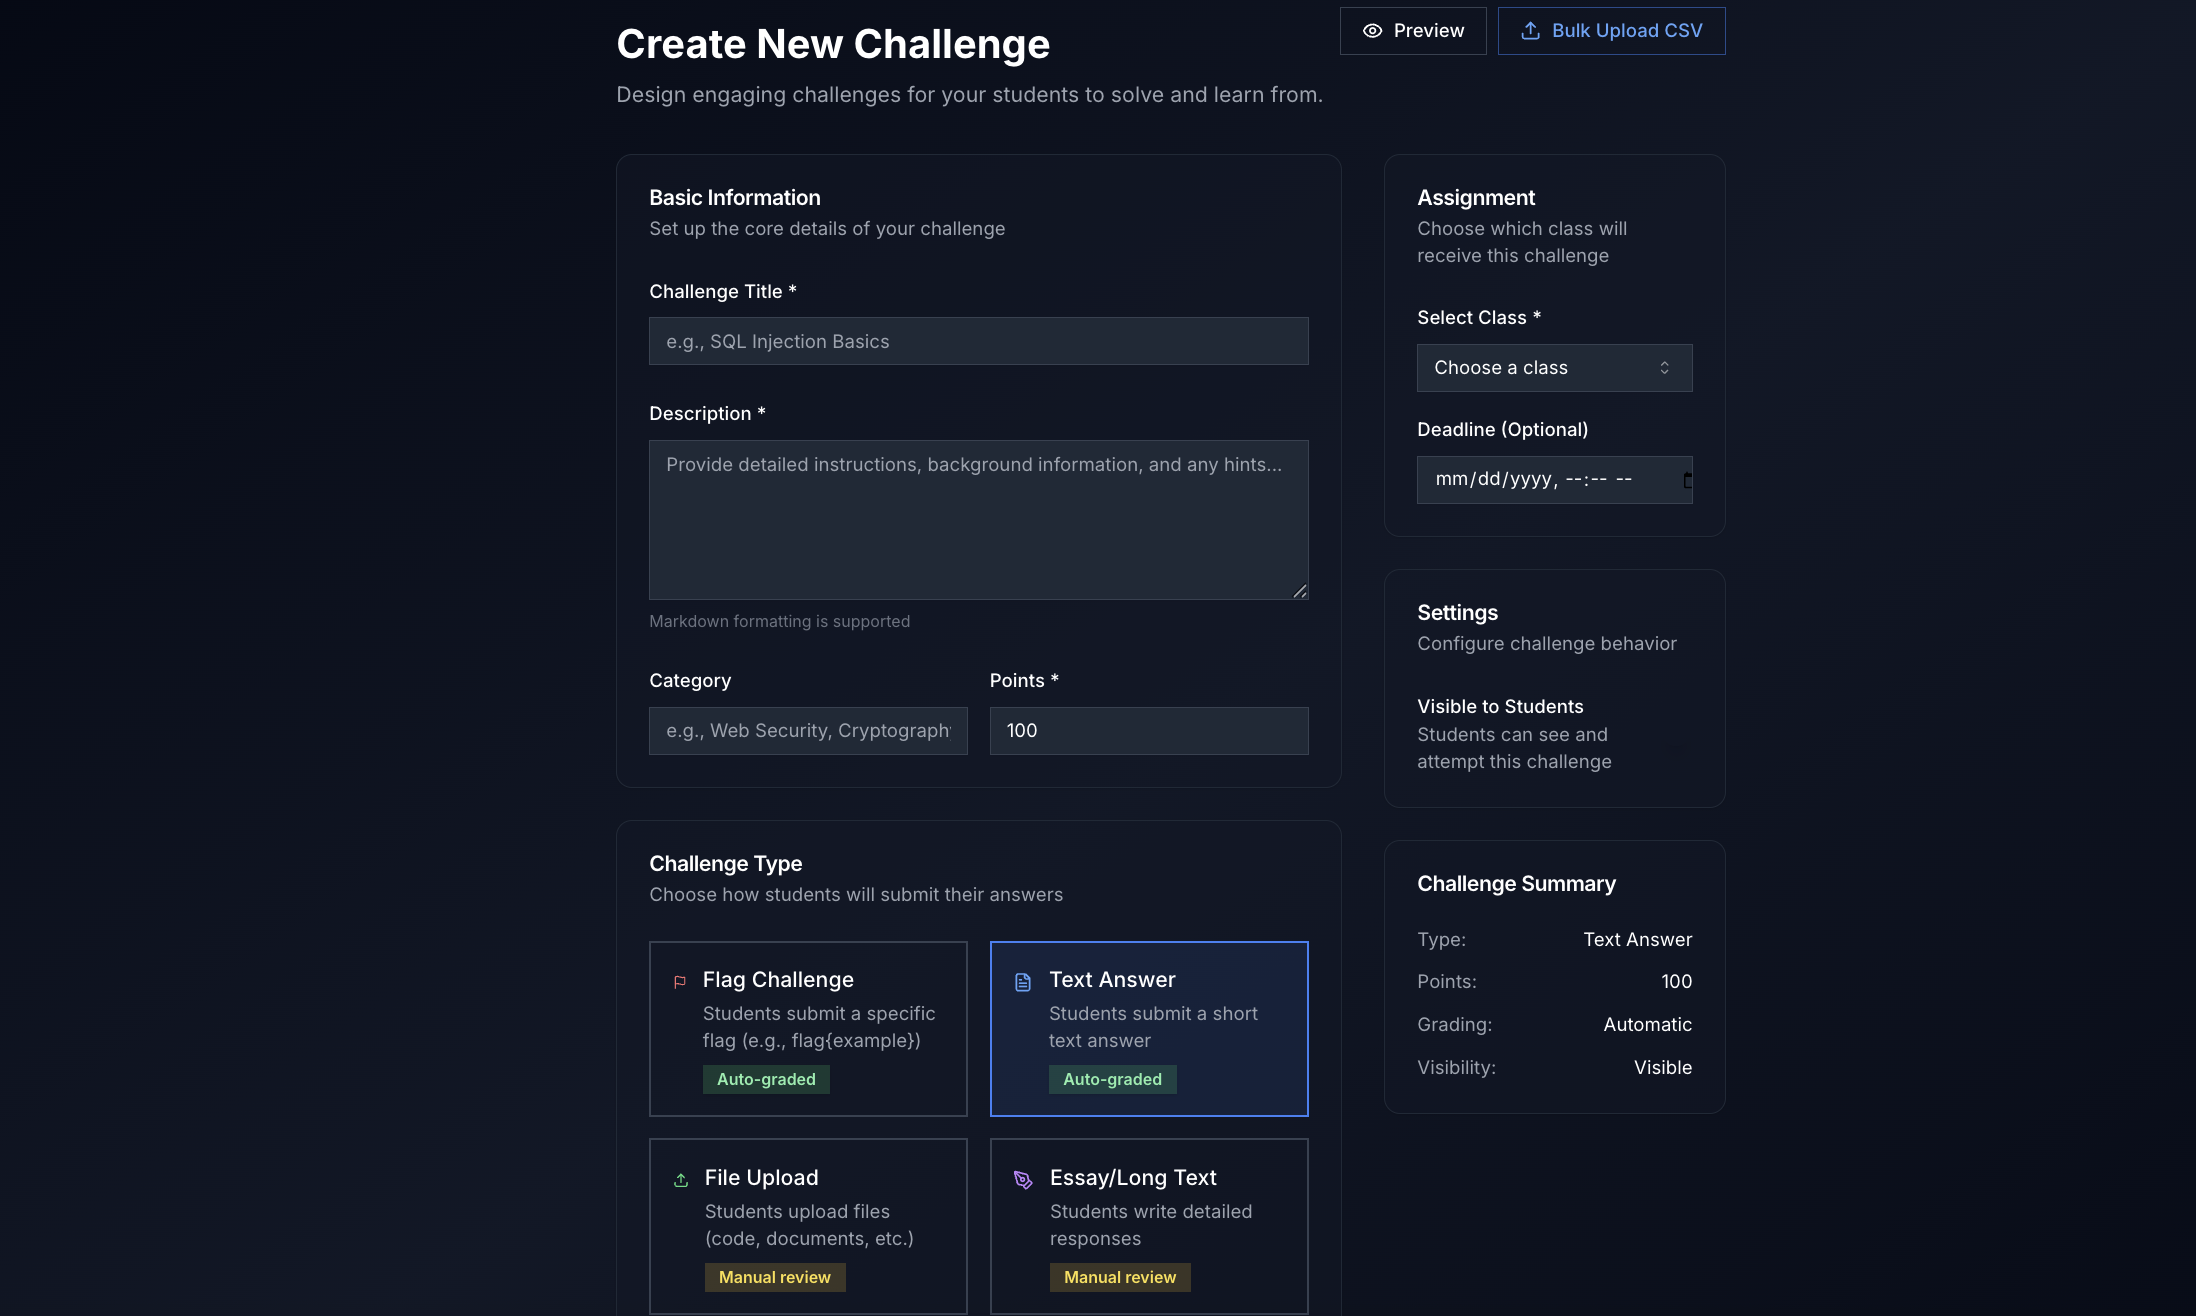Click the Points field showing 100
Screen dimensions: 2196x1316
[1148, 731]
